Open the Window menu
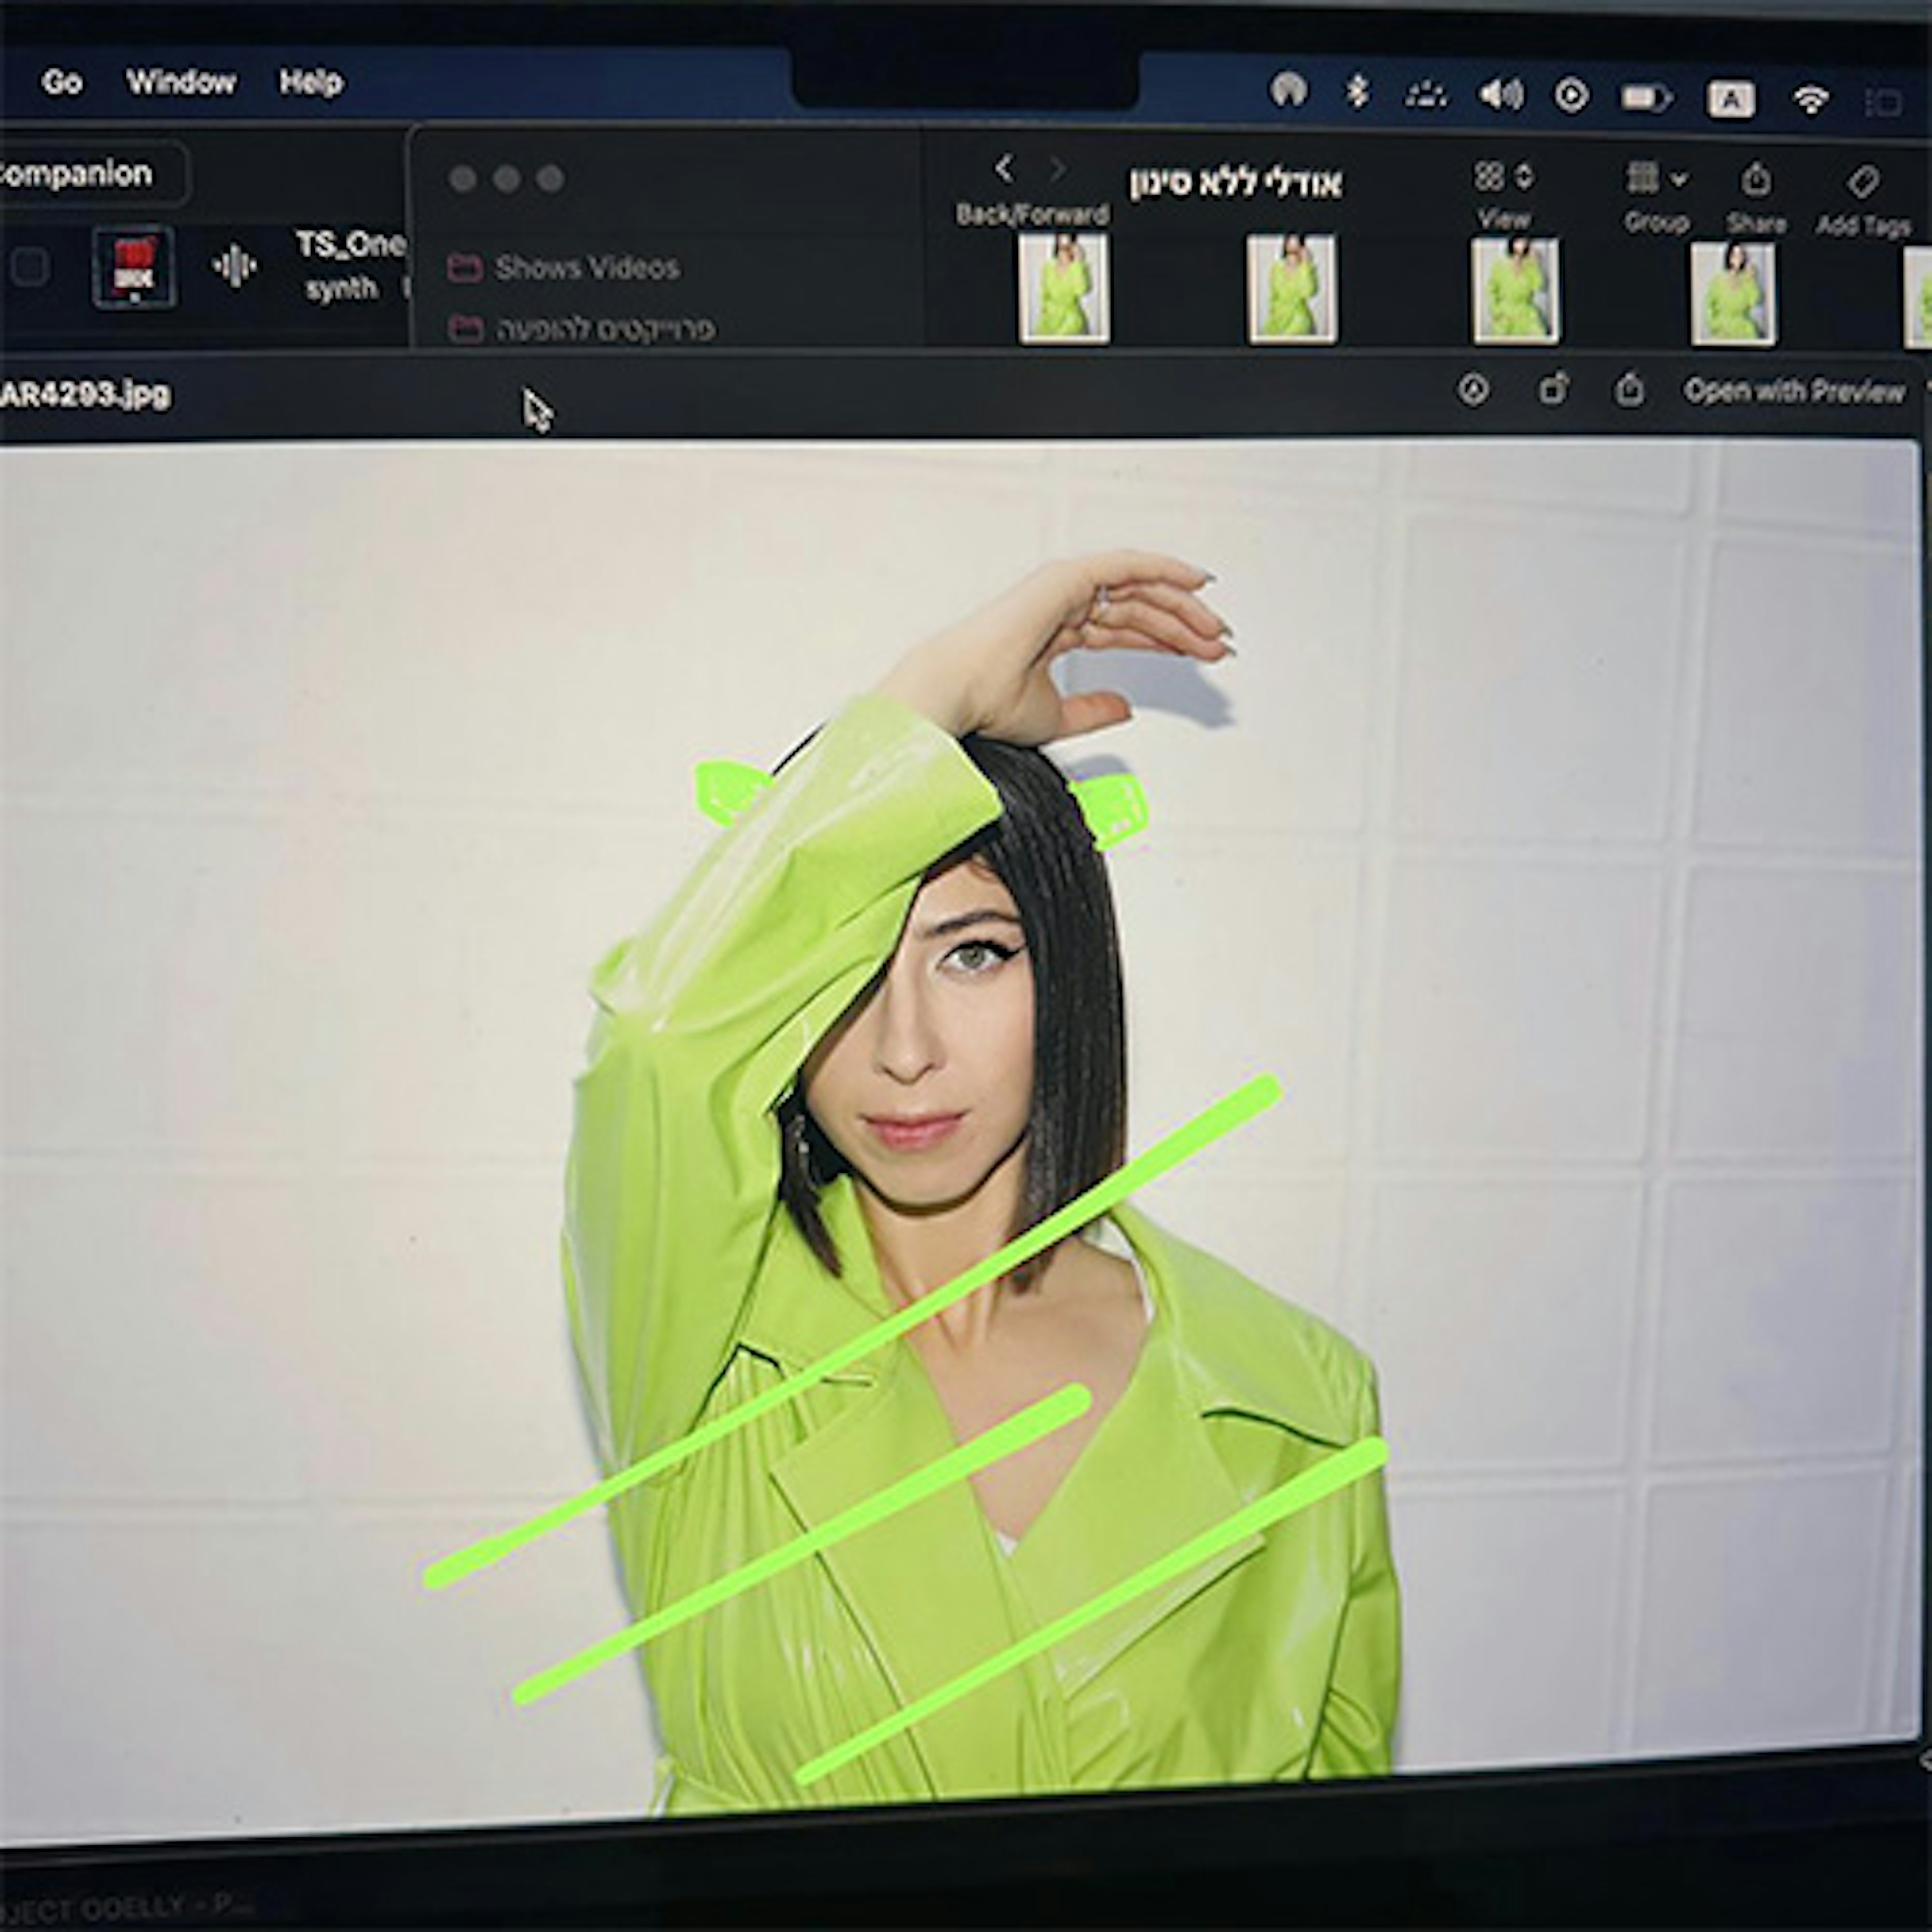Viewport: 1932px width, 1932px height. pyautogui.click(x=181, y=82)
